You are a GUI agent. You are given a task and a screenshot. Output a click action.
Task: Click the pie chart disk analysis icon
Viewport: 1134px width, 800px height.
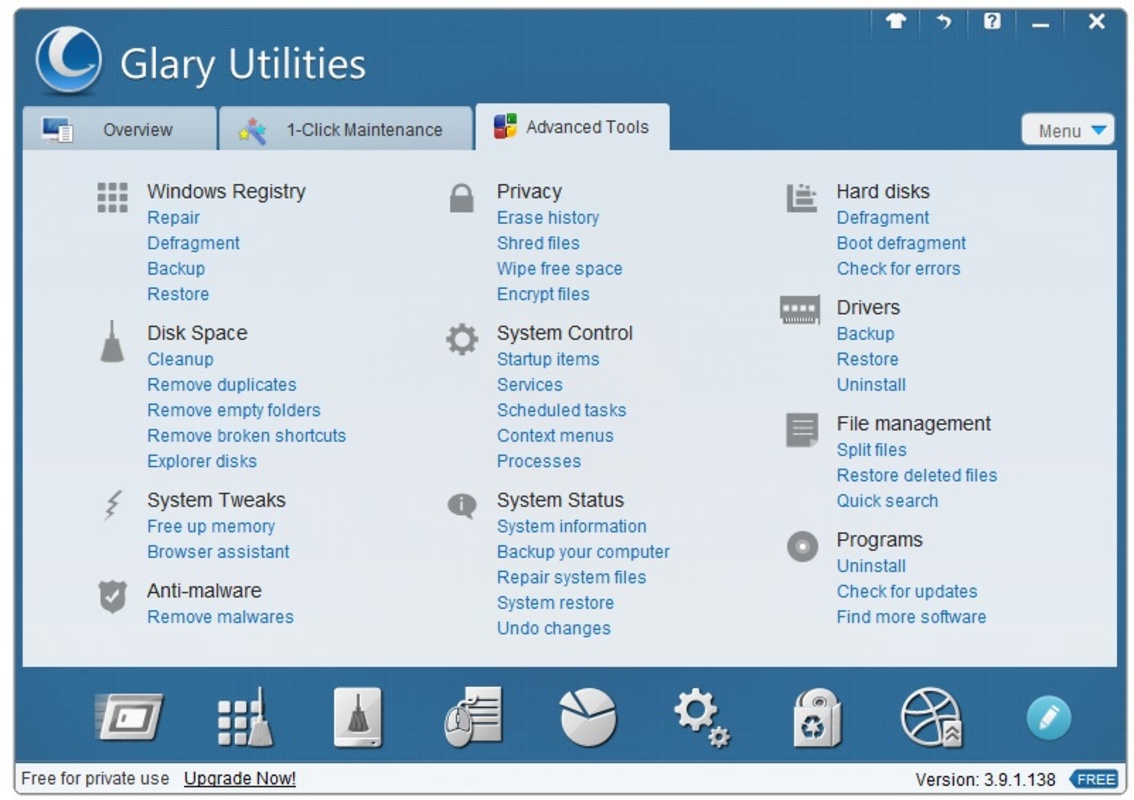click(x=587, y=717)
